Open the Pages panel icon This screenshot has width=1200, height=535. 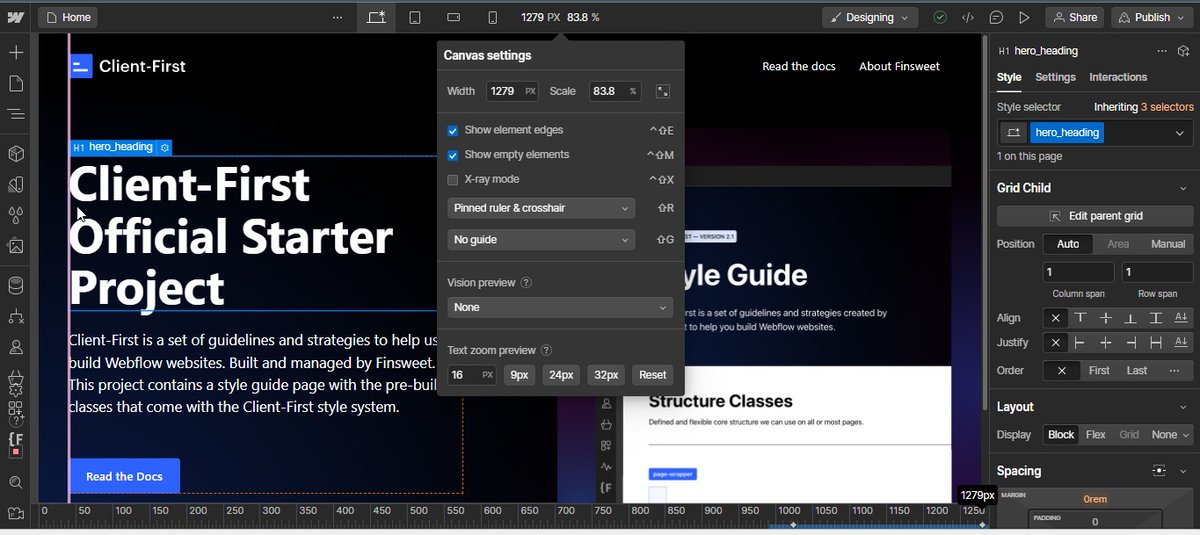(15, 83)
